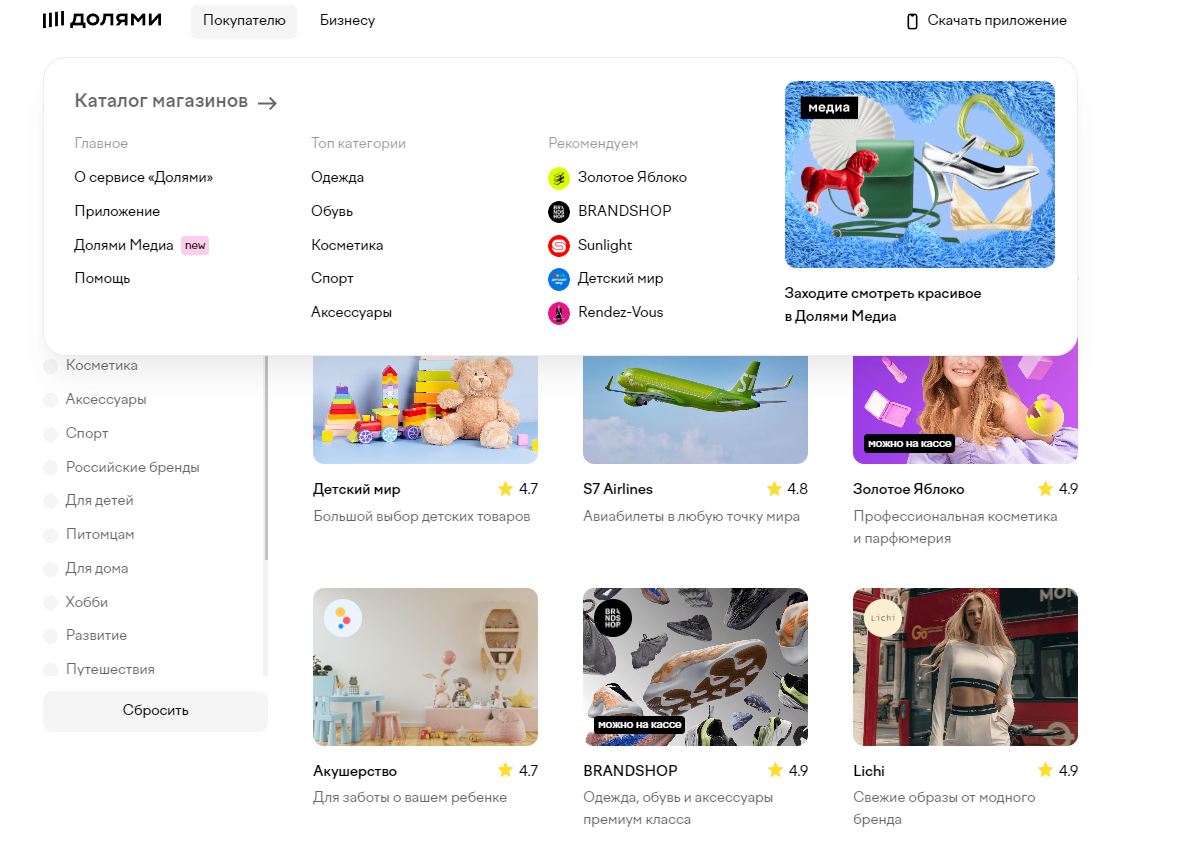Select the Косметика filter radio button

pos(50,366)
